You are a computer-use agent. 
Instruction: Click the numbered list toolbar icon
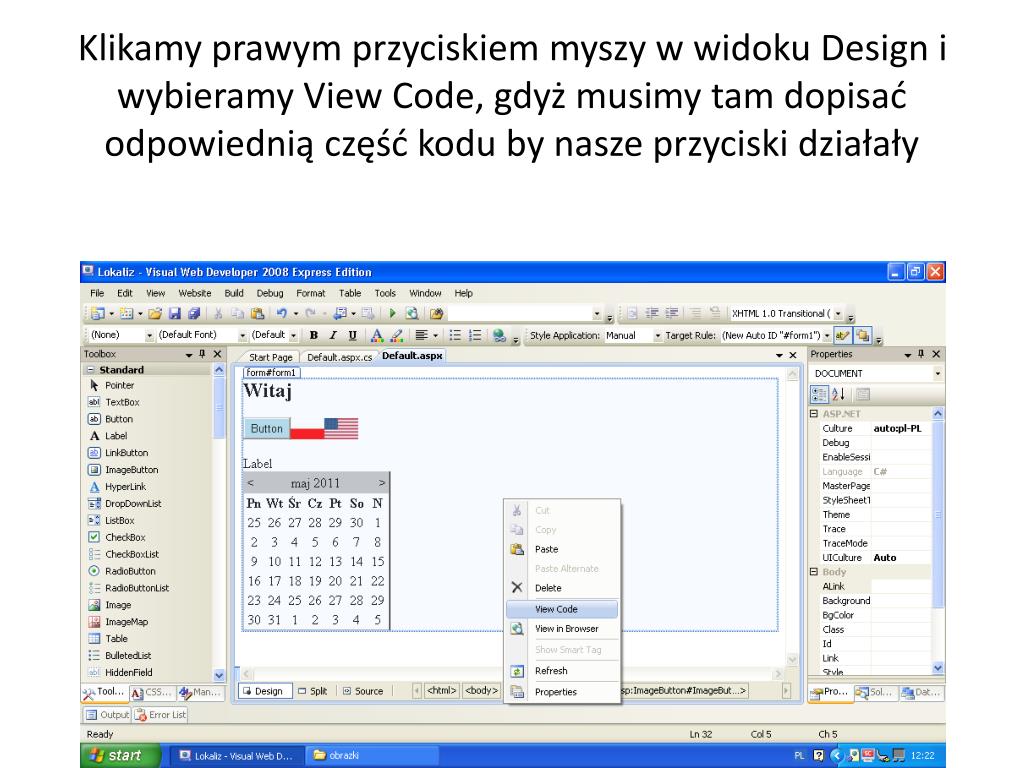(475, 335)
